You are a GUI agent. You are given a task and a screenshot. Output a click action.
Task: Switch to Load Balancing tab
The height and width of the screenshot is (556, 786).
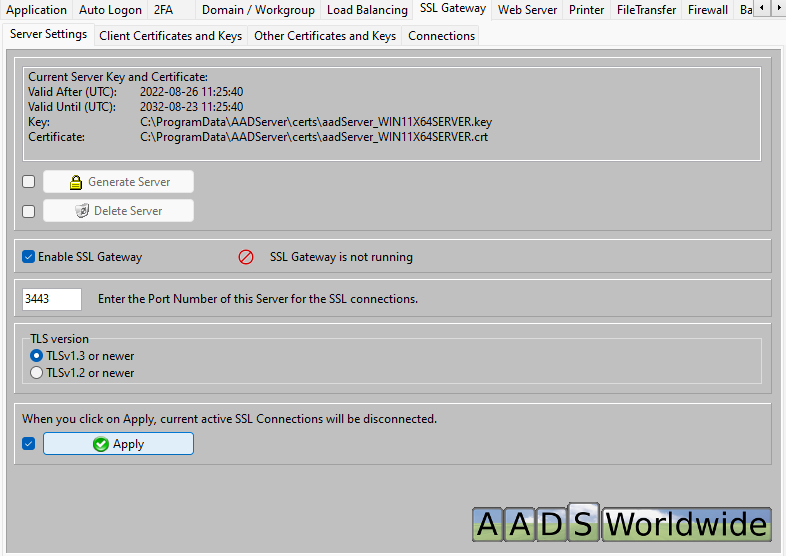click(x=367, y=10)
